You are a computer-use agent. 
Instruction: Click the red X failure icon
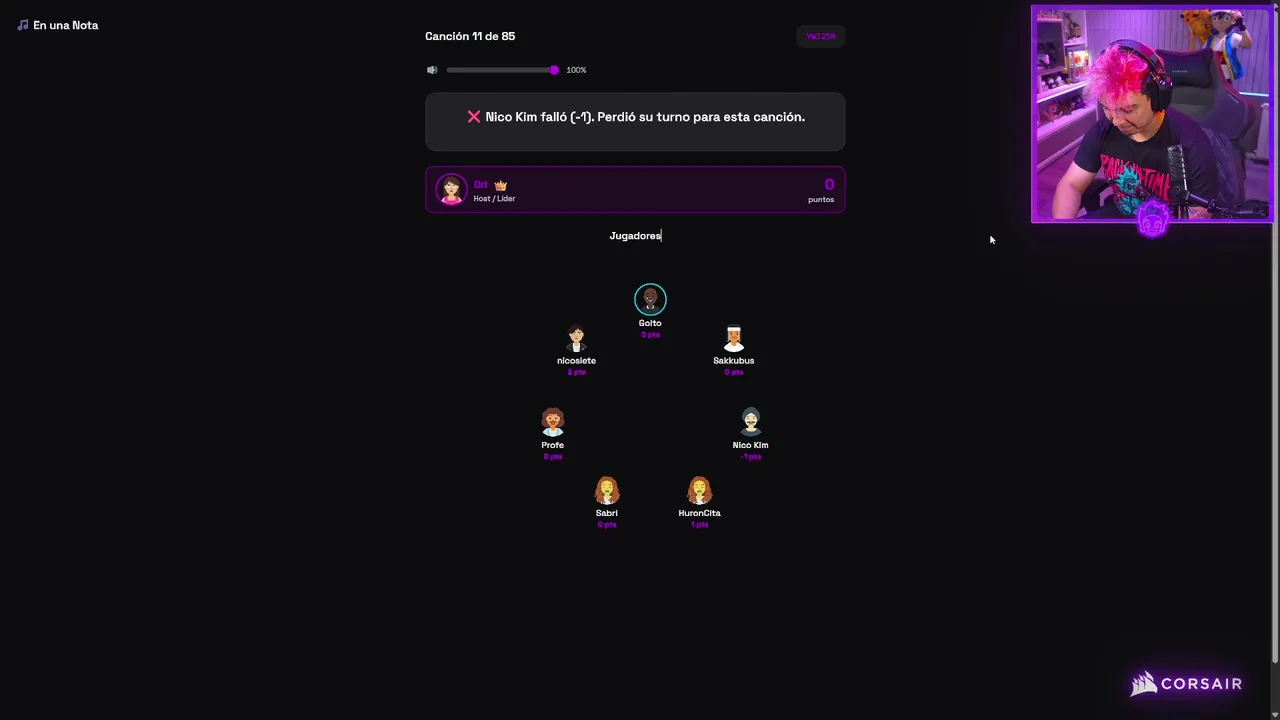point(474,117)
